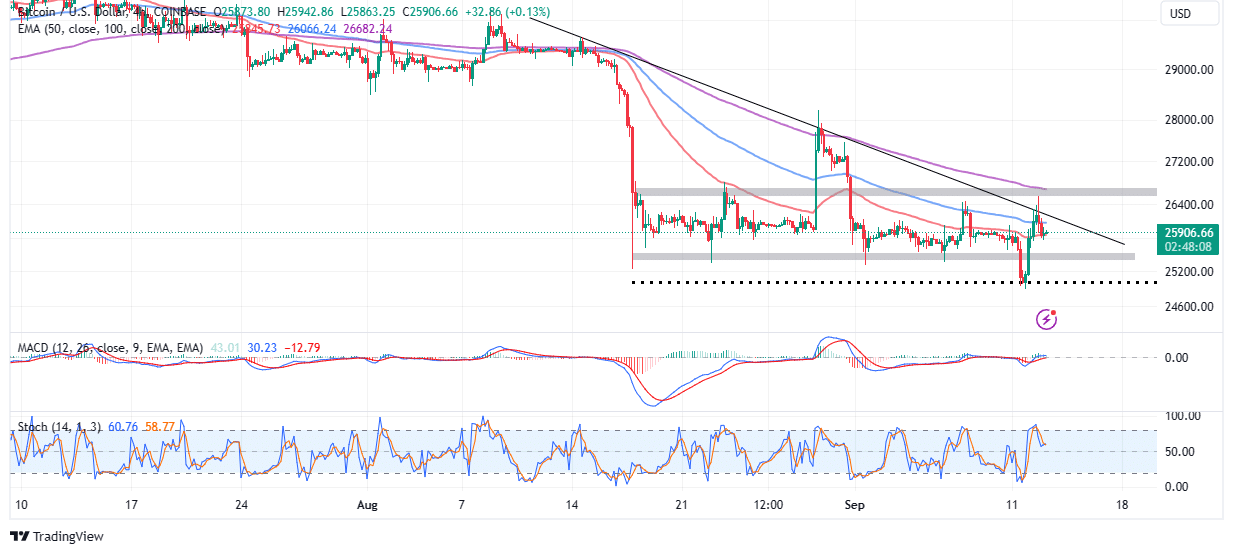Click the orange Stoch value 58.77
Image resolution: width=1233 pixels, height=554 pixels.
click(x=160, y=428)
